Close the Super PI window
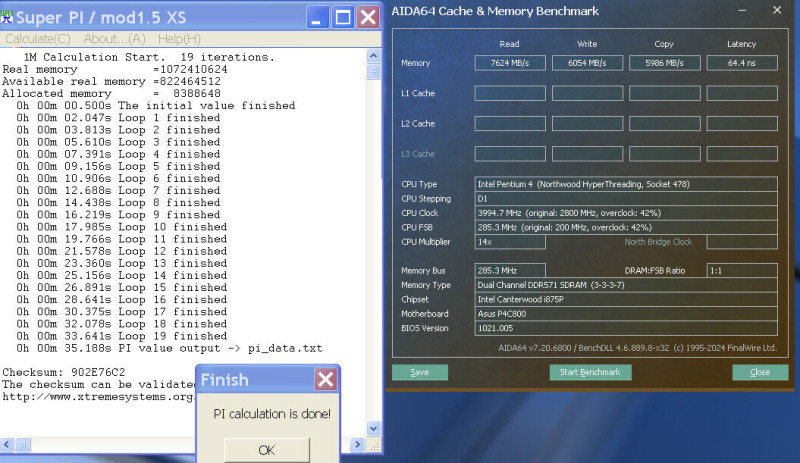The image size is (800, 463). [x=367, y=17]
